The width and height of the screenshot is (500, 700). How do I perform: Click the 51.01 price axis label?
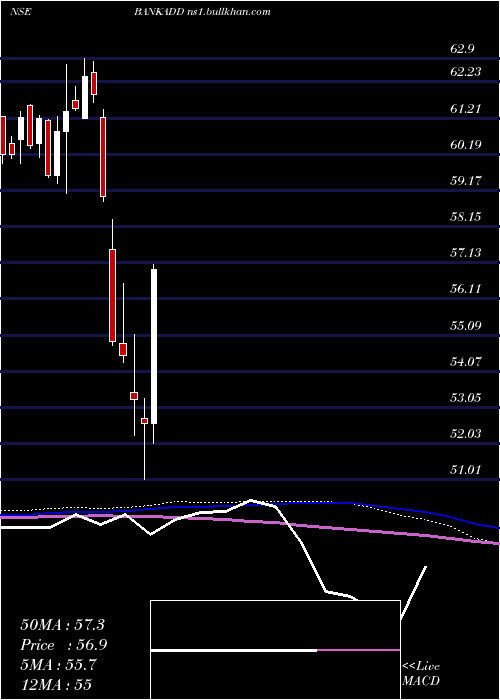466,470
